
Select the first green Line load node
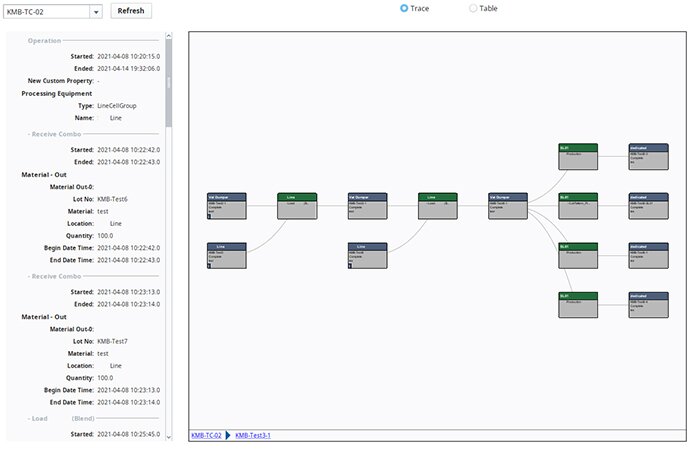[296, 206]
